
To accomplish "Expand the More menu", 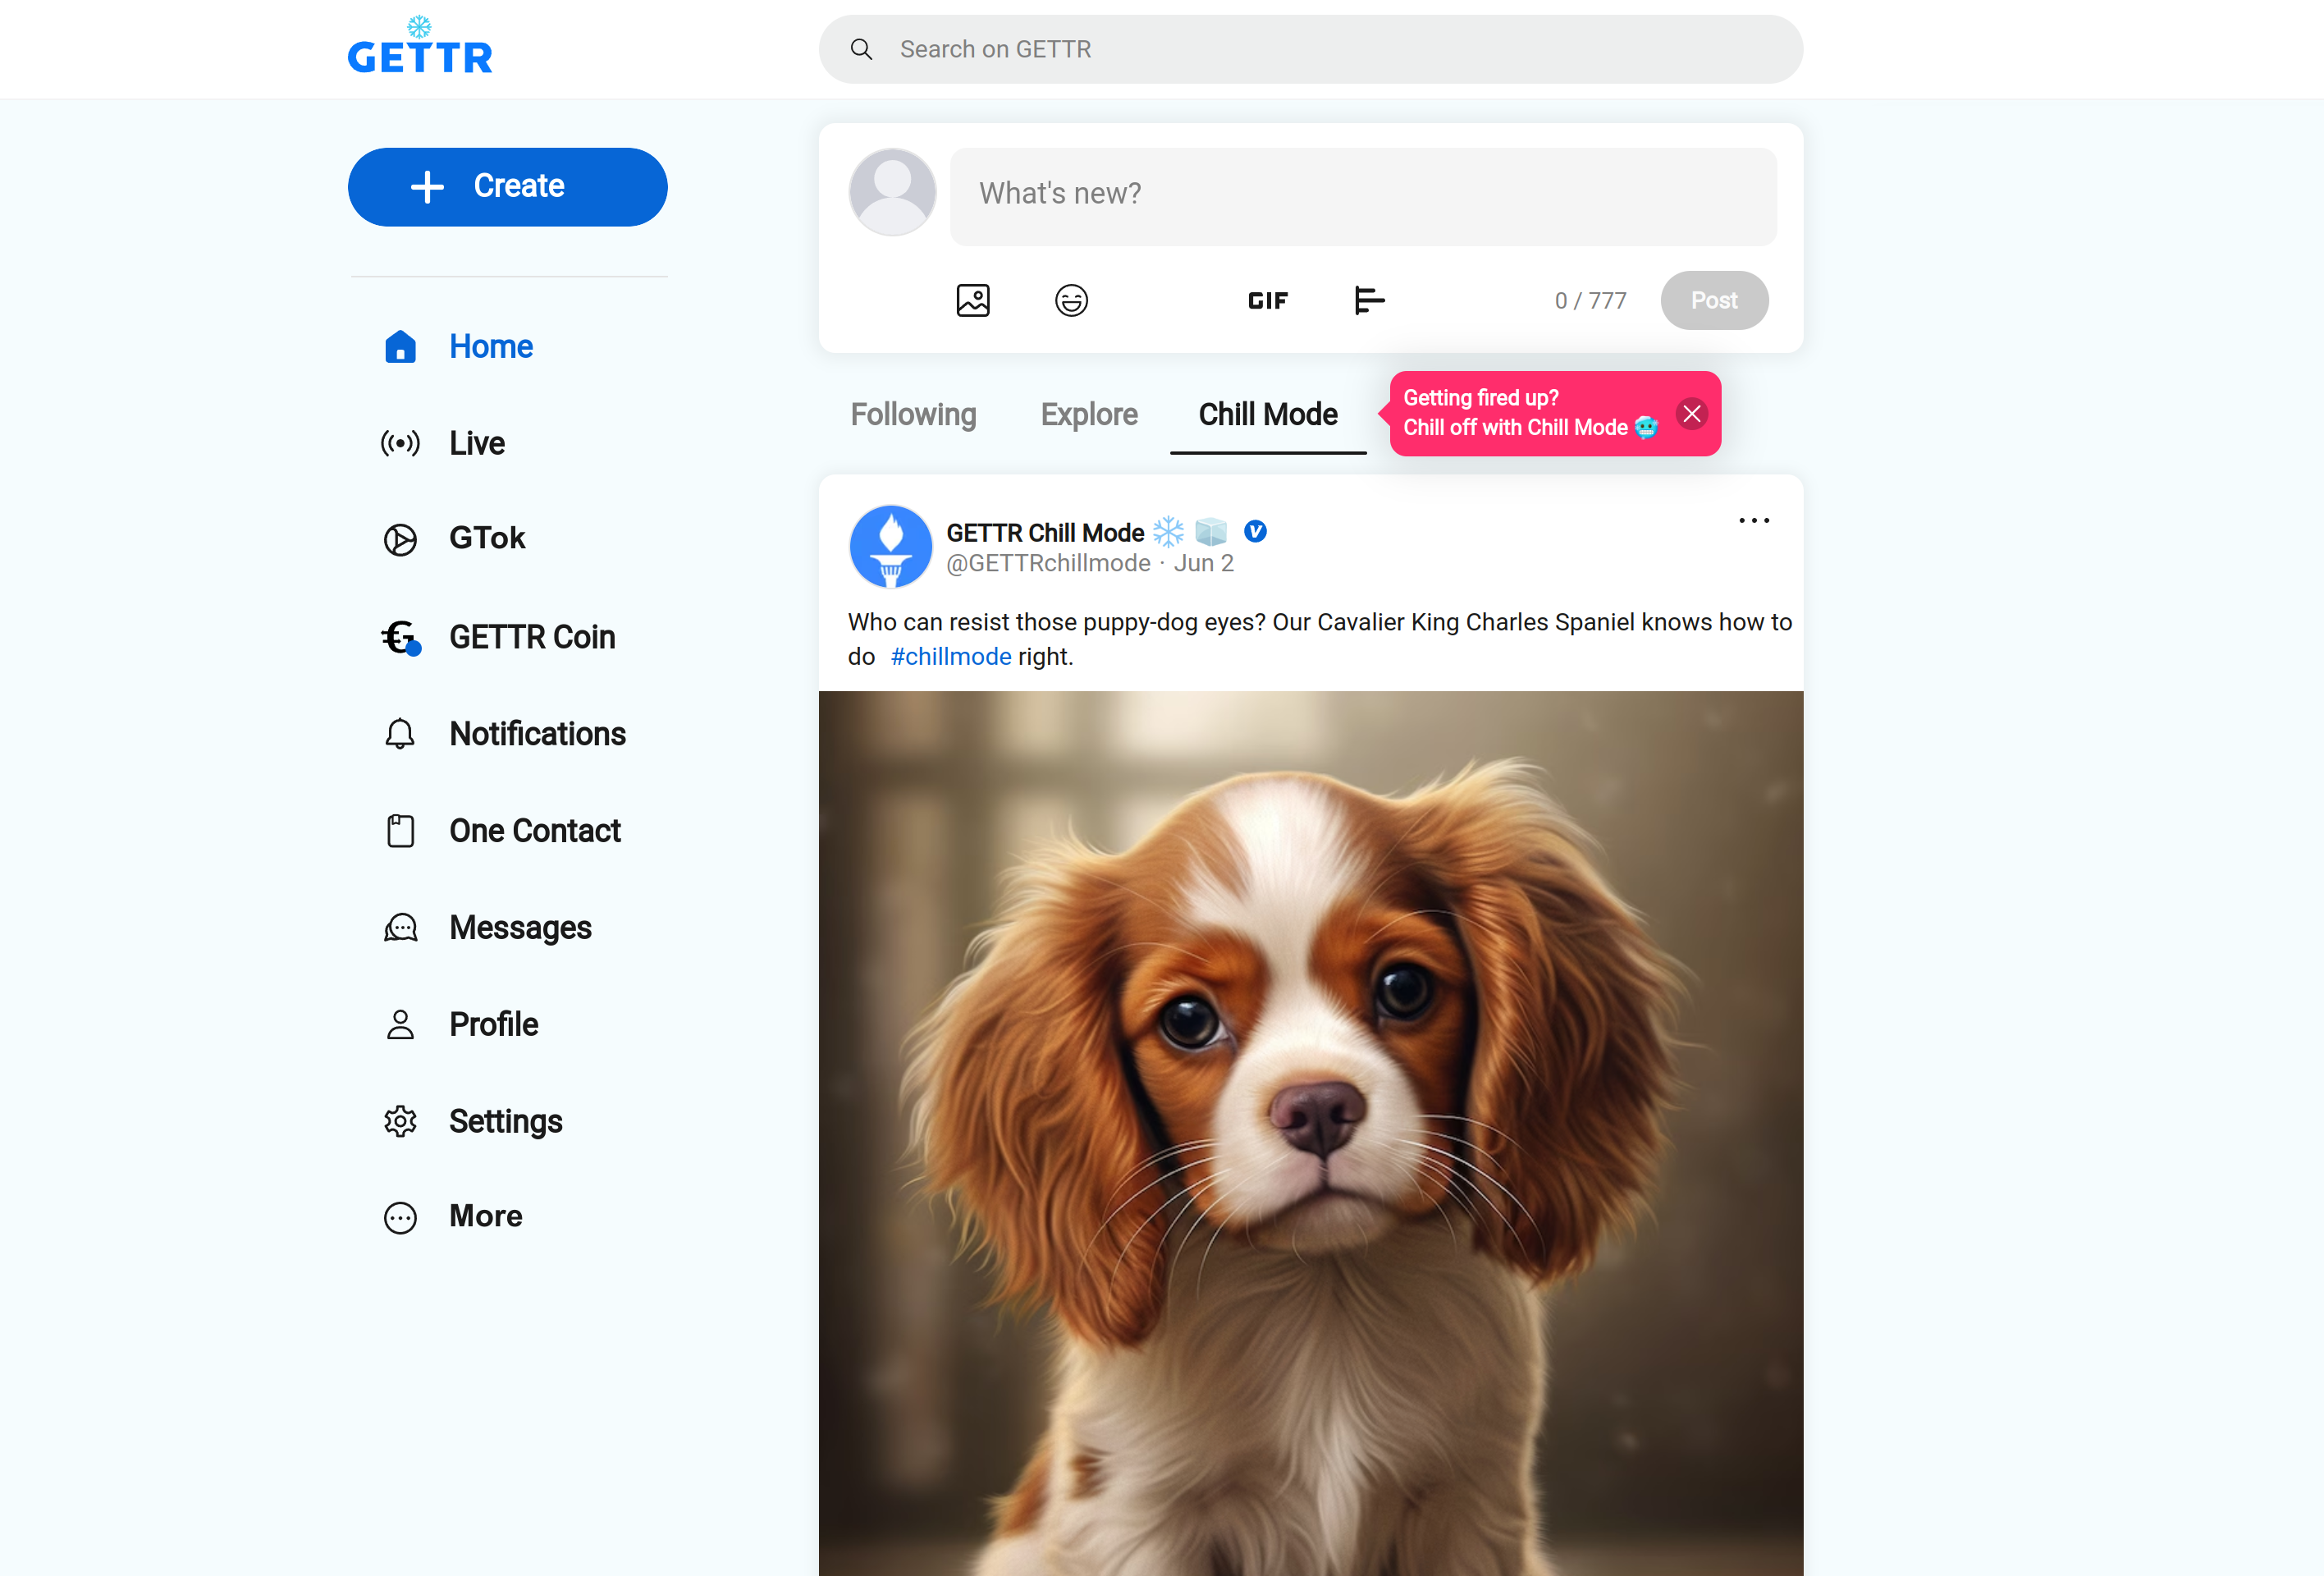I will [485, 1216].
